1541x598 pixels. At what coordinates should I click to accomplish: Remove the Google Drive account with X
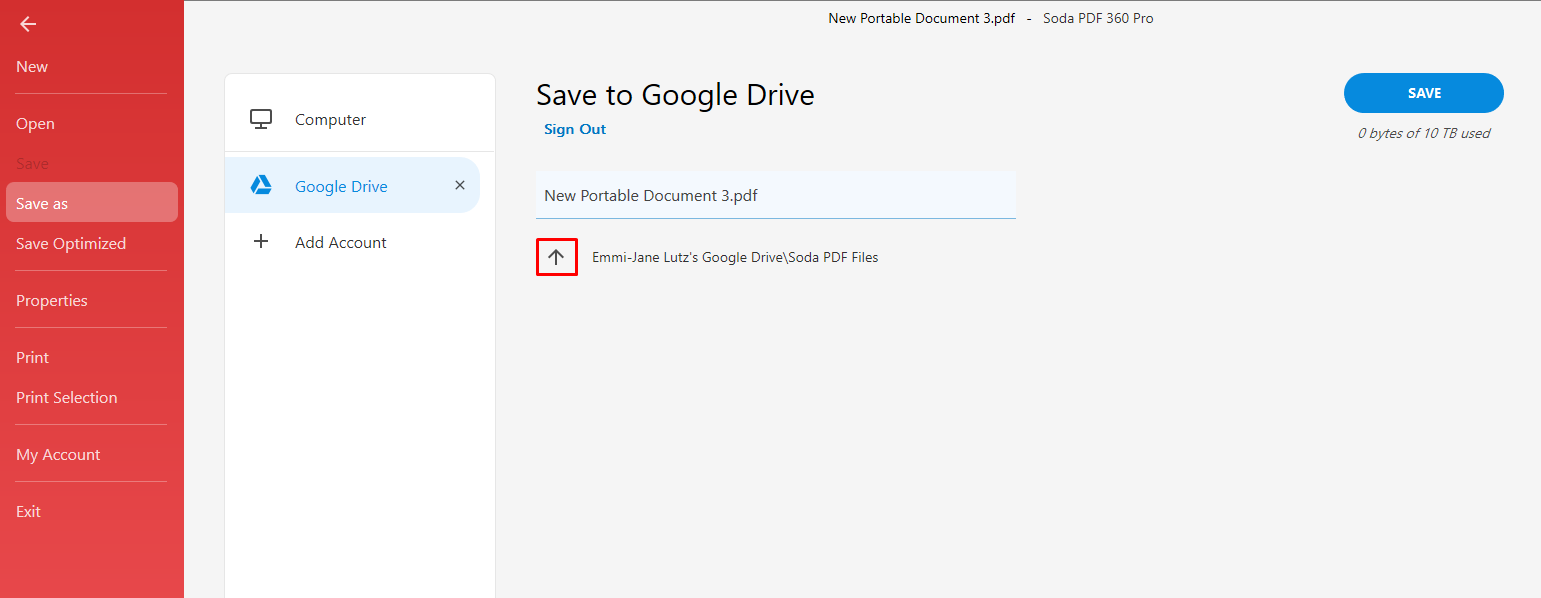460,185
